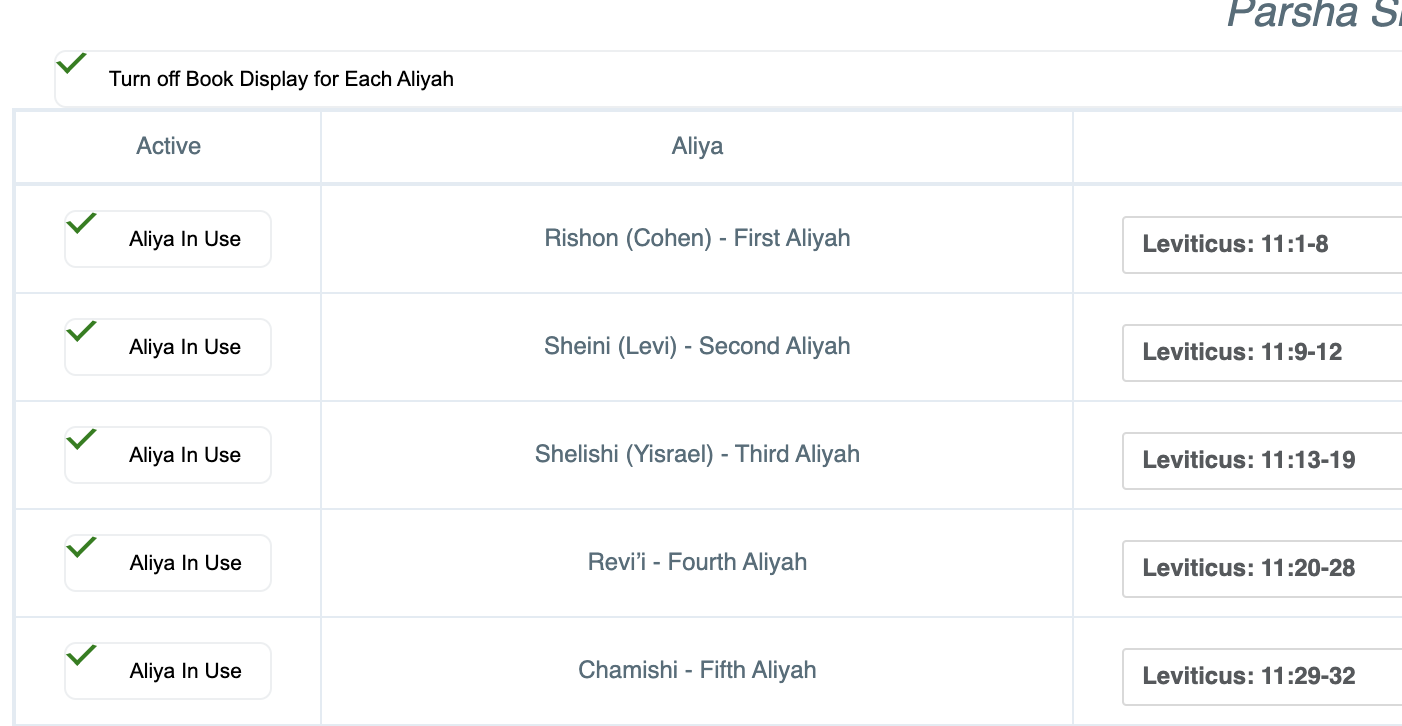The height and width of the screenshot is (726, 1402).
Task: Click Sheini (Levi) - Second Aliyah label
Action: click(697, 346)
